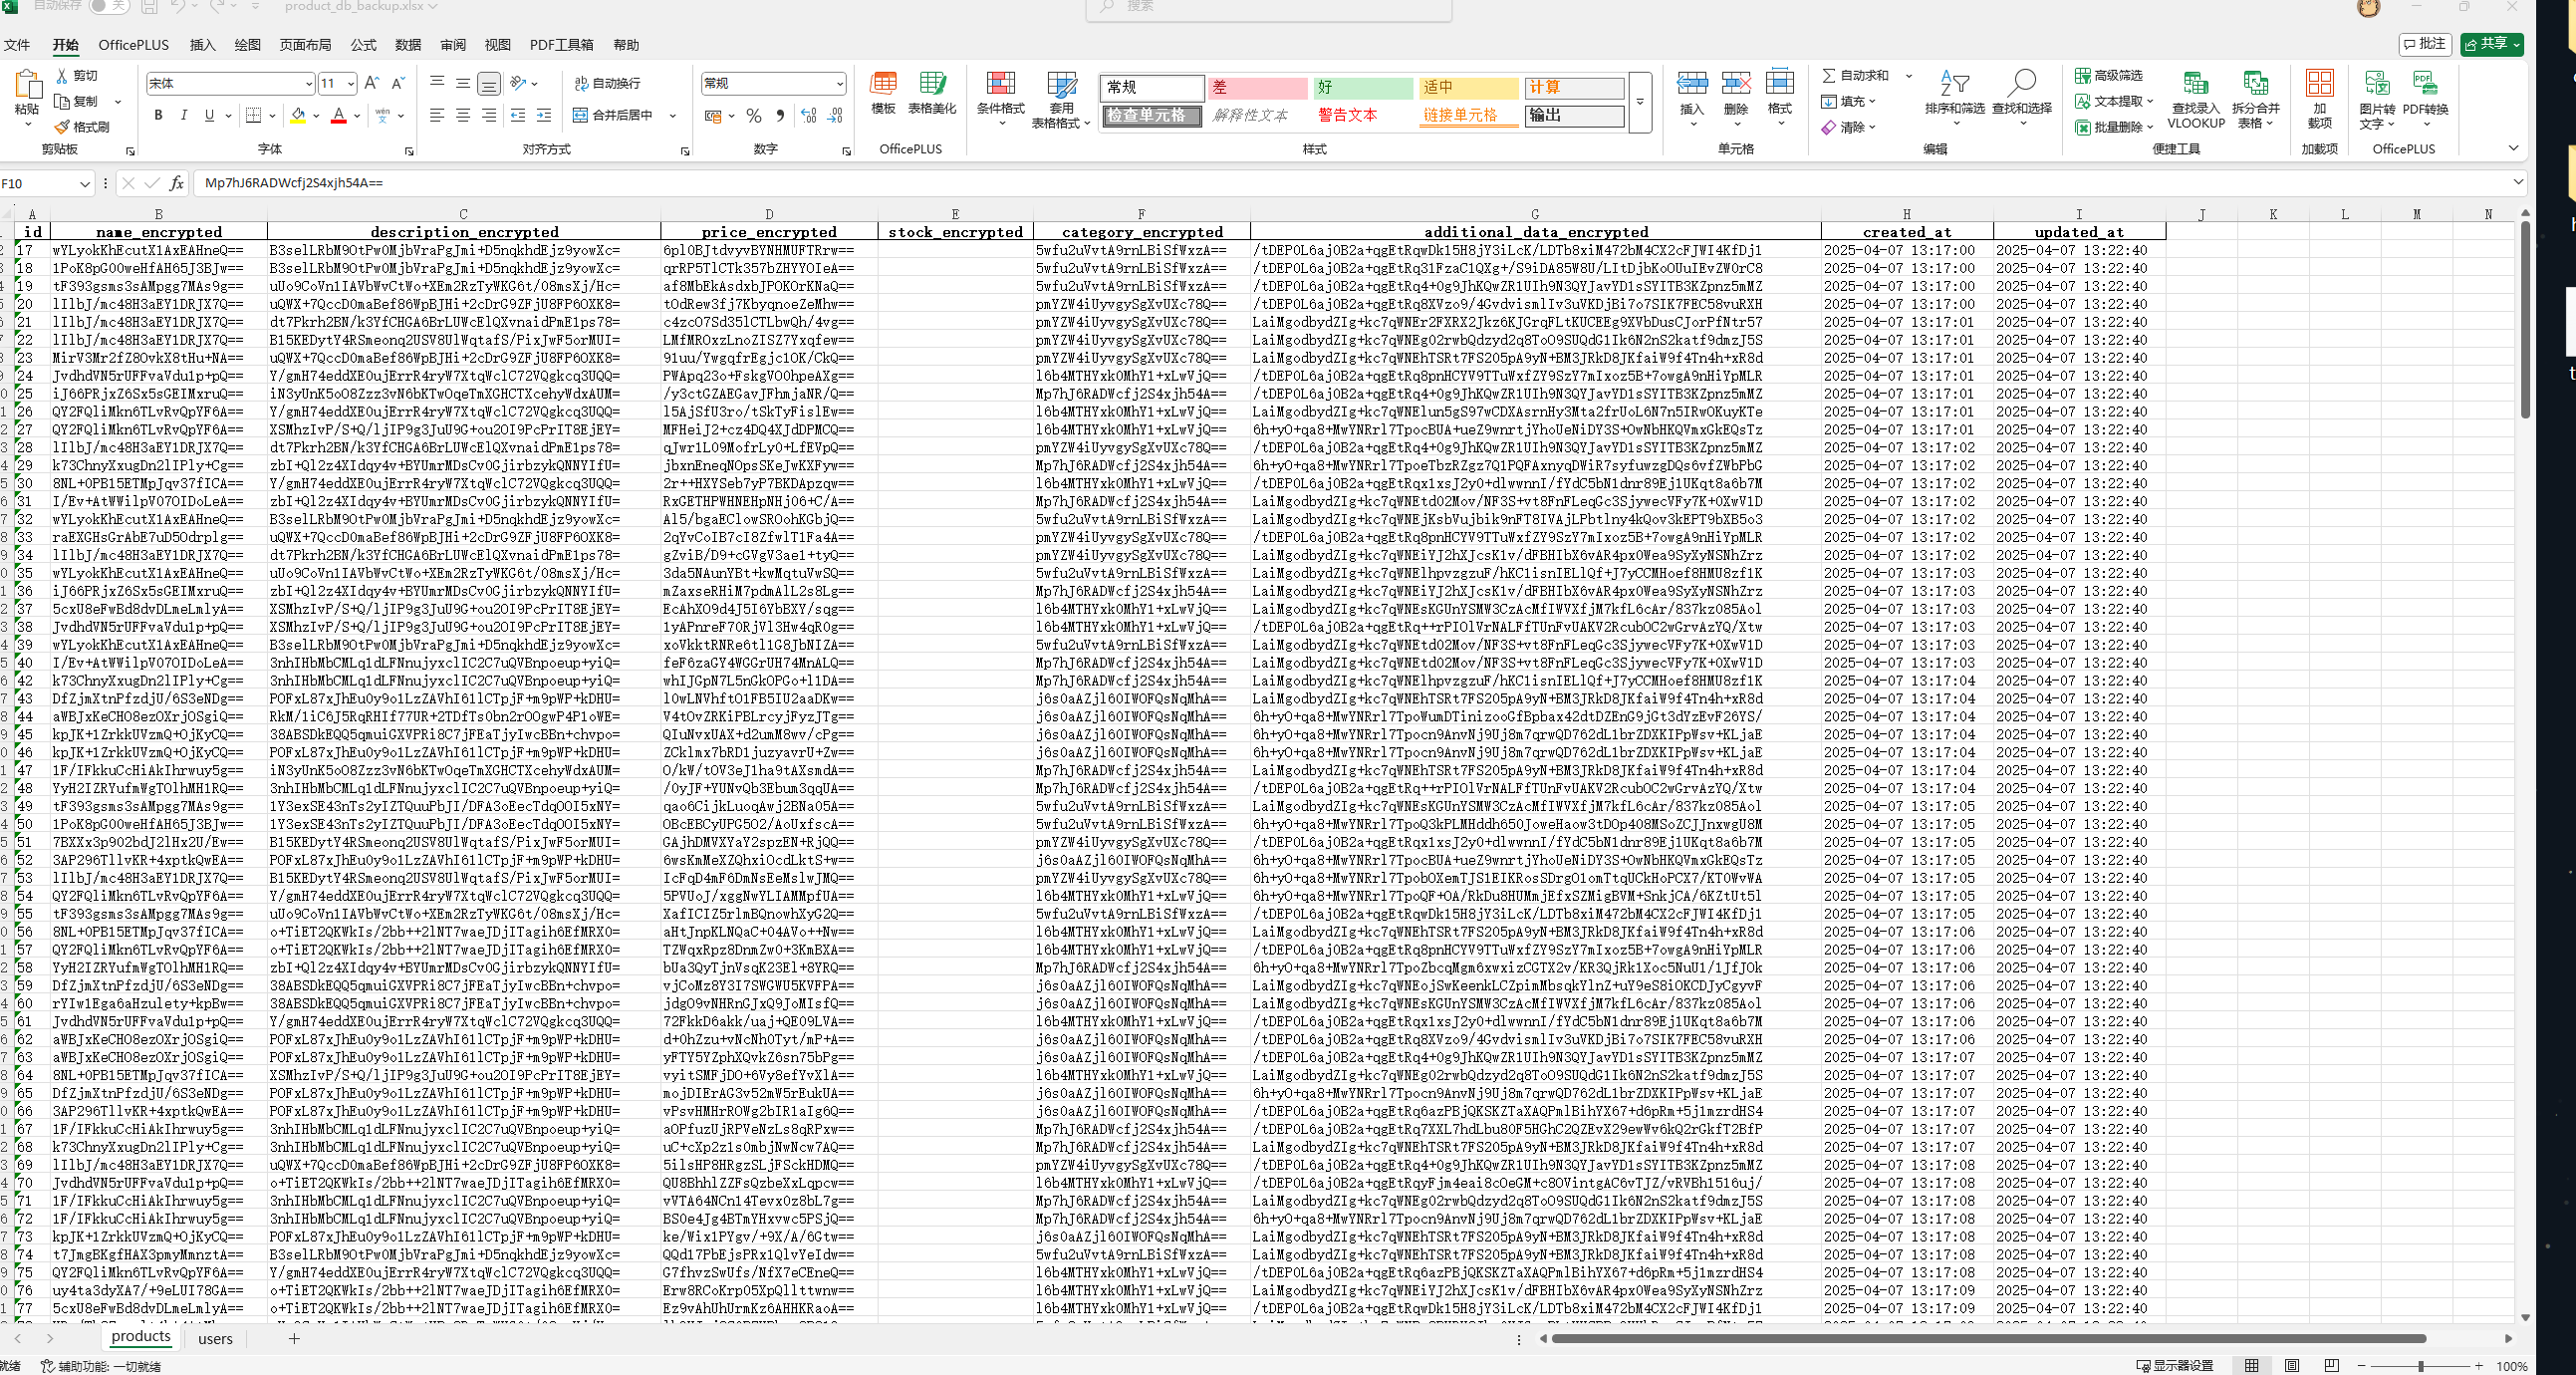Viewport: 2576px width, 1375px height.
Task: Toggle bold formatting
Action: coord(158,116)
